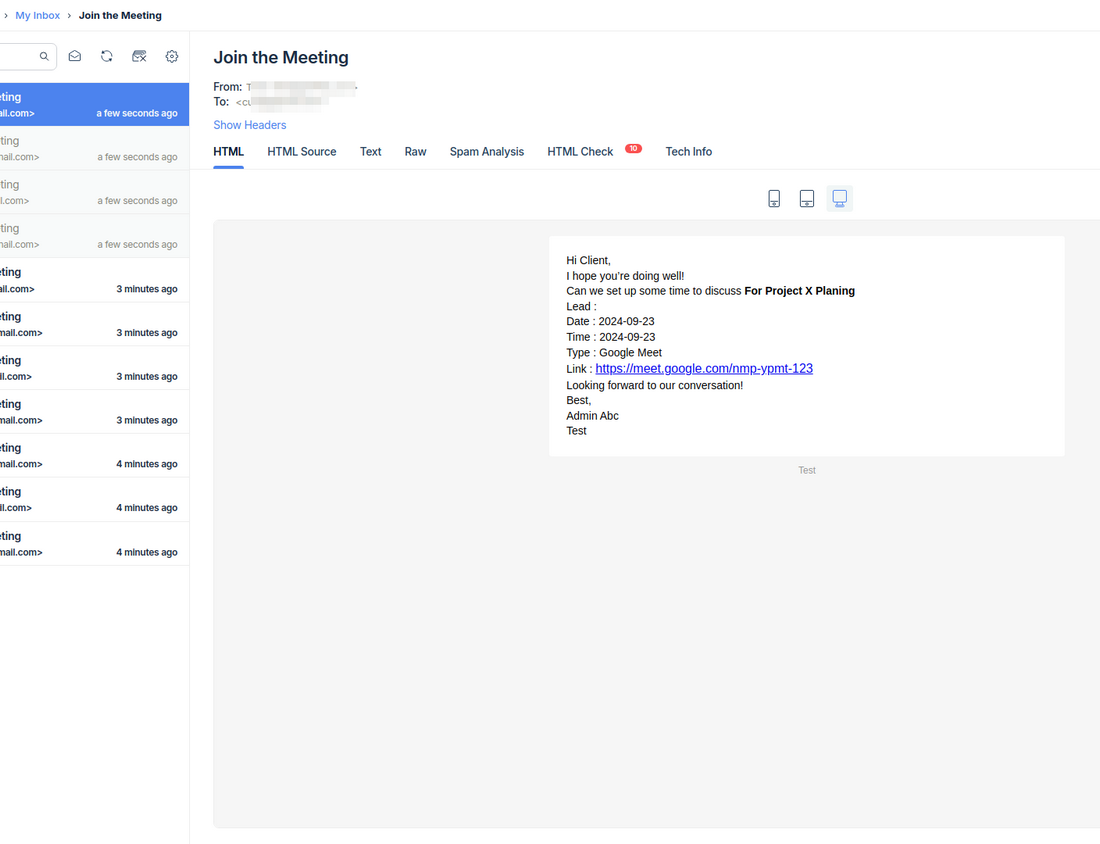Enable desktop preview mode
This screenshot has height=844, width=1100.
[x=839, y=198]
